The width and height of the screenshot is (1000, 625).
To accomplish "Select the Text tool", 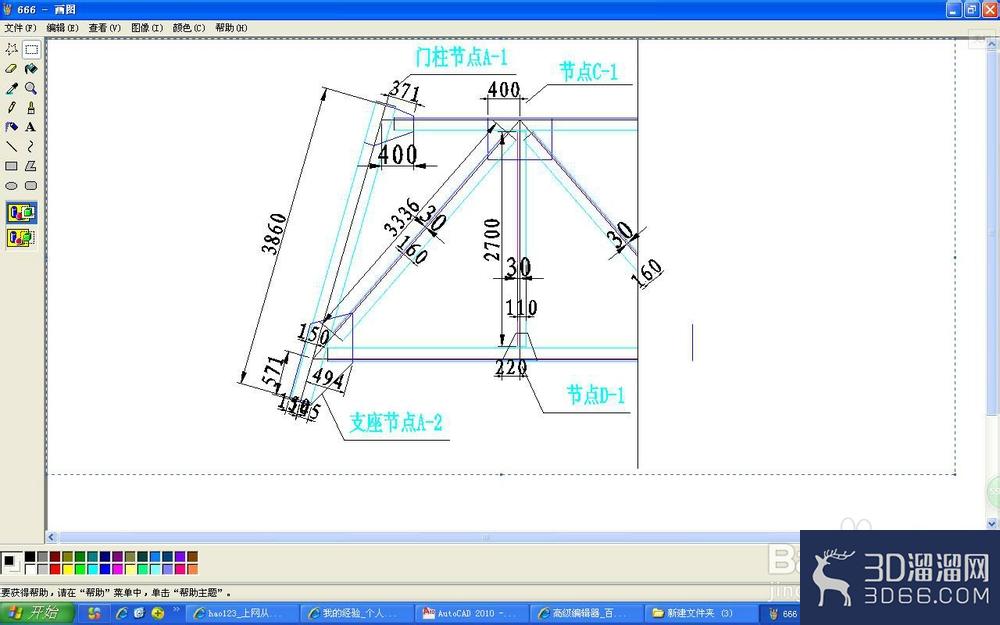I will click(31, 127).
